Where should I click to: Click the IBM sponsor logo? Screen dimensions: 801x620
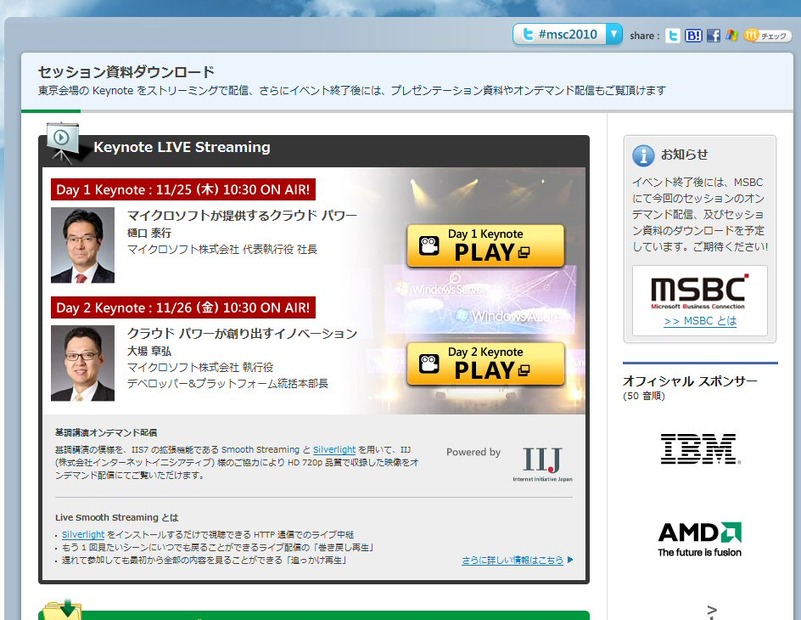(x=699, y=448)
